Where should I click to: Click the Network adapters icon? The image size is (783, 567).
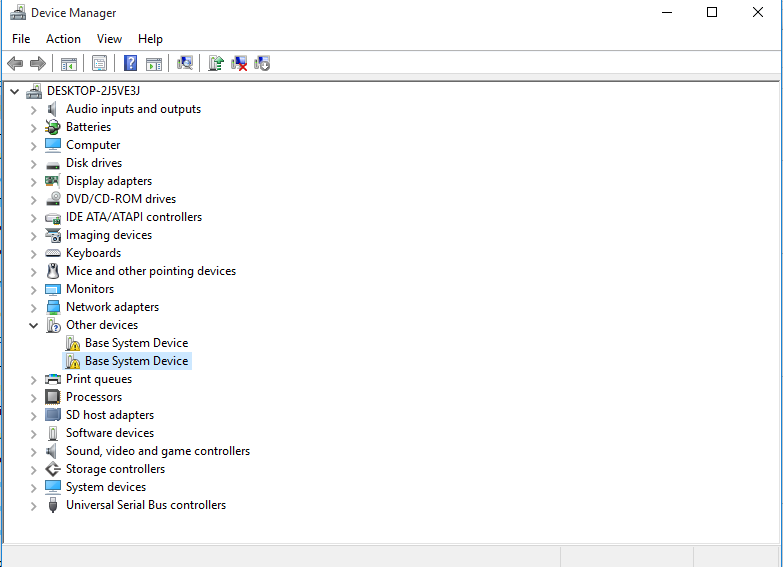coord(53,307)
